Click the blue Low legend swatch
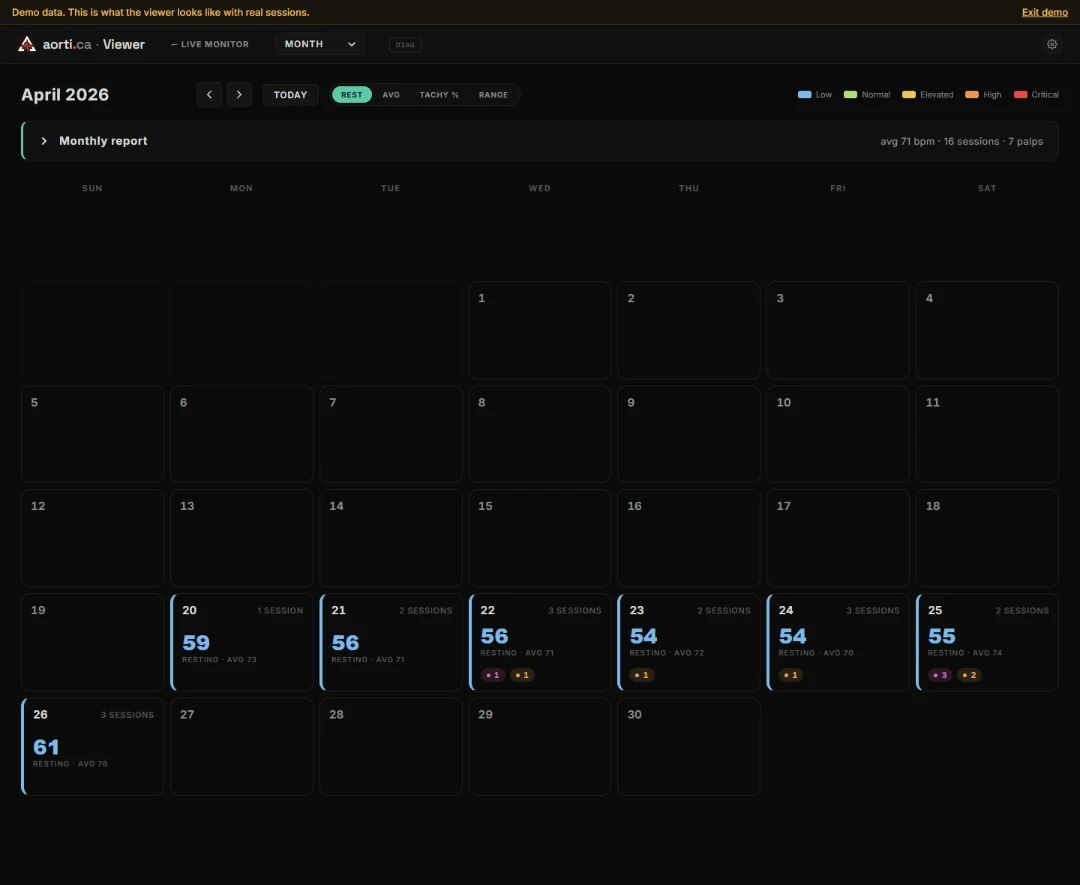1080x885 pixels. 804,94
